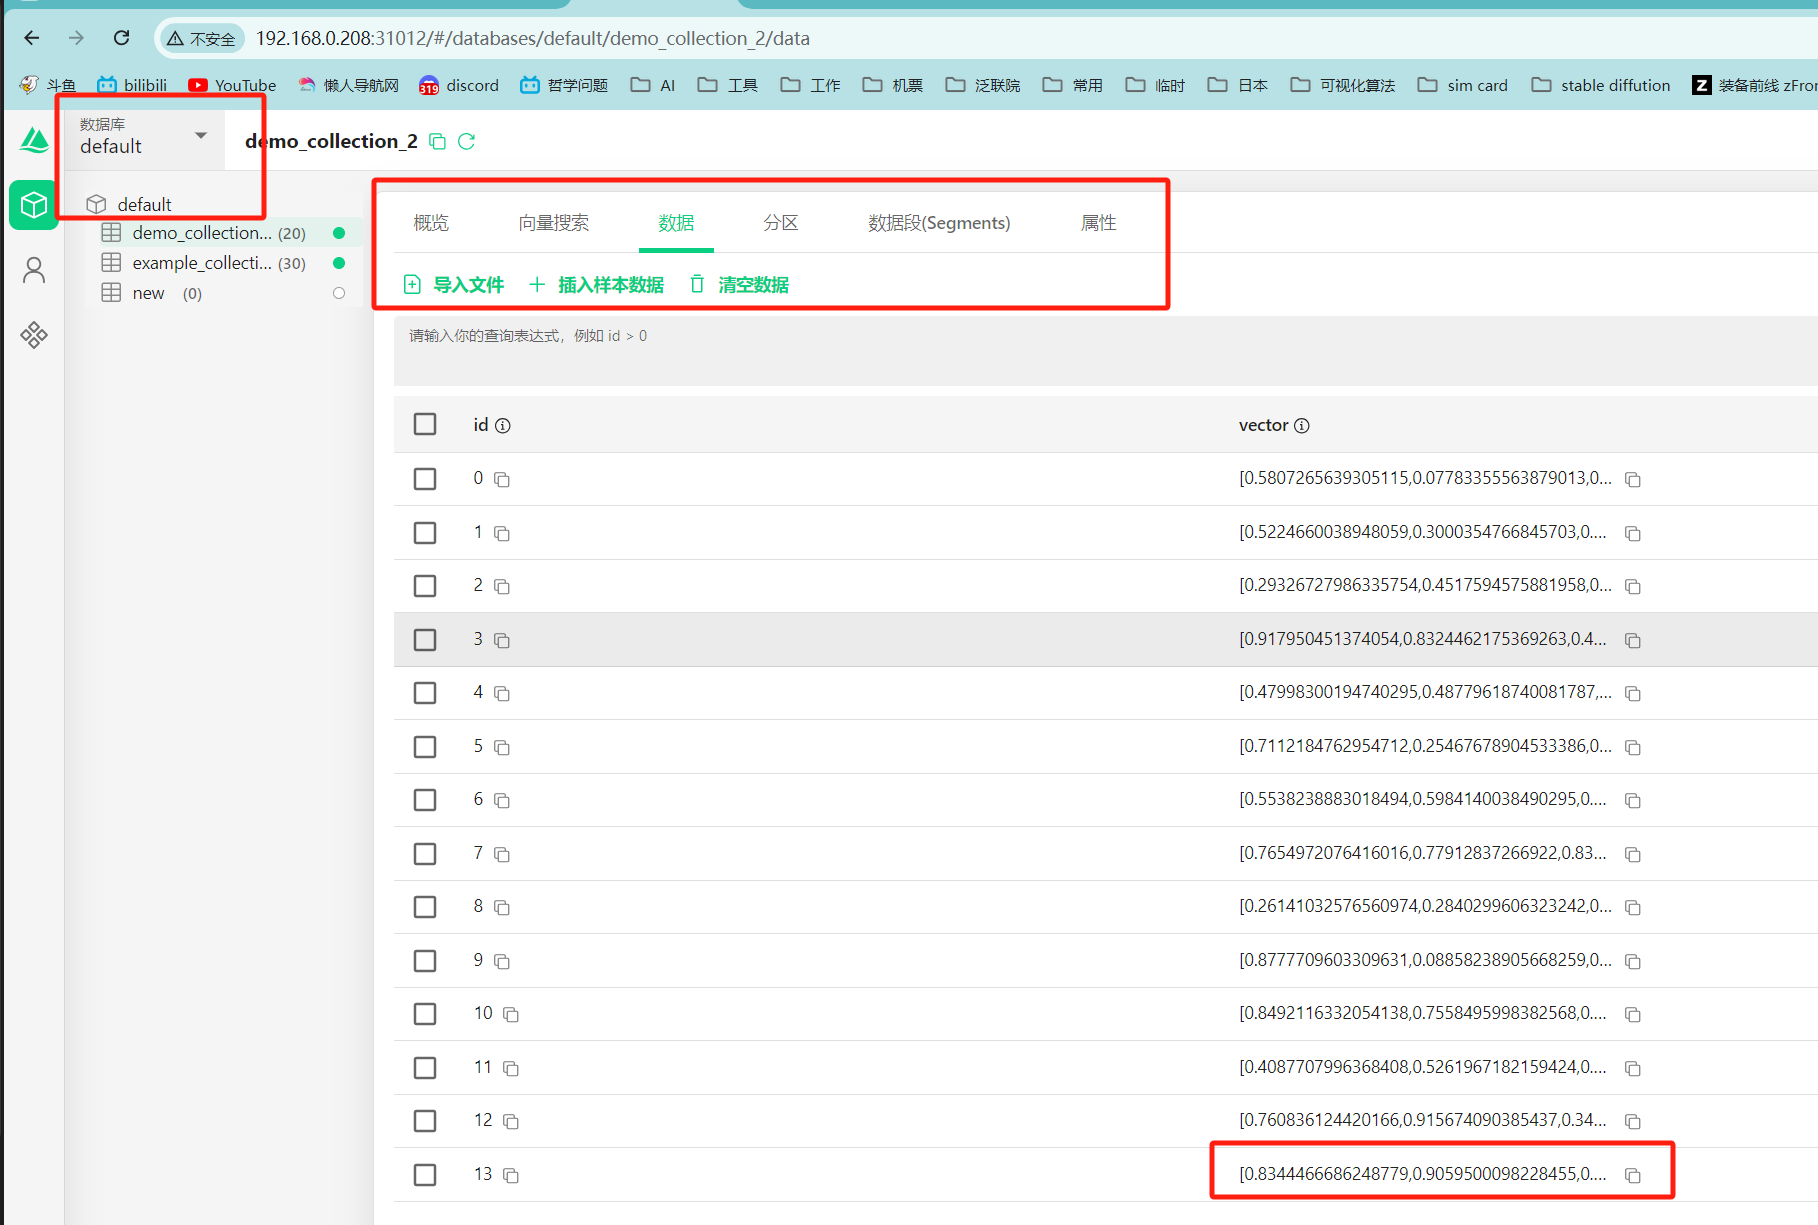1818x1225 pixels.
Task: Click the 导入文件 button
Action: tap(453, 285)
